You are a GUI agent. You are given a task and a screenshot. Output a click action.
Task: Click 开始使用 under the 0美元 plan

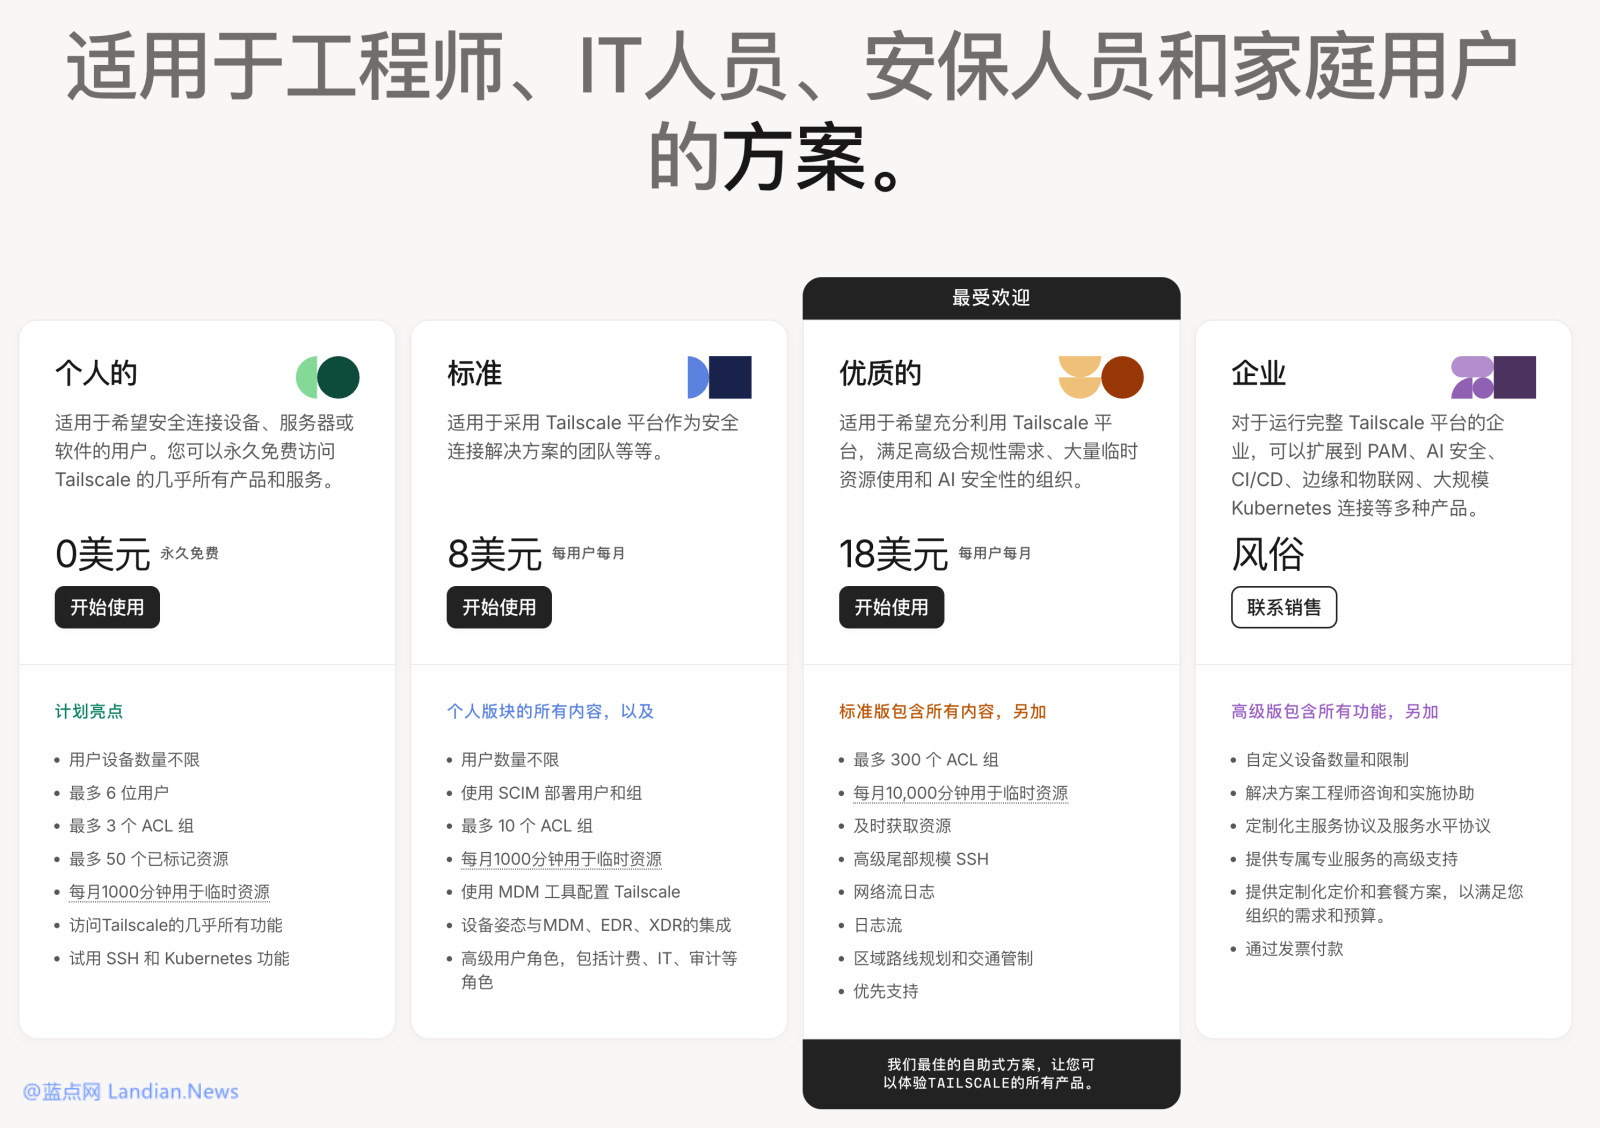pyautogui.click(x=107, y=607)
